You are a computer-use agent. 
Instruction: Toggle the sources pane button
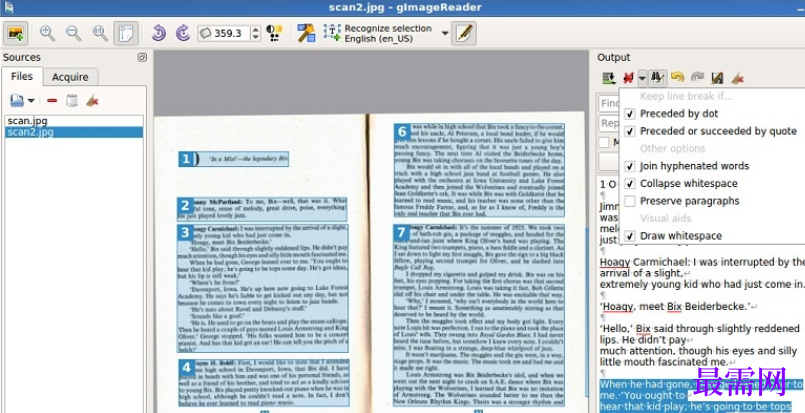pos(15,33)
